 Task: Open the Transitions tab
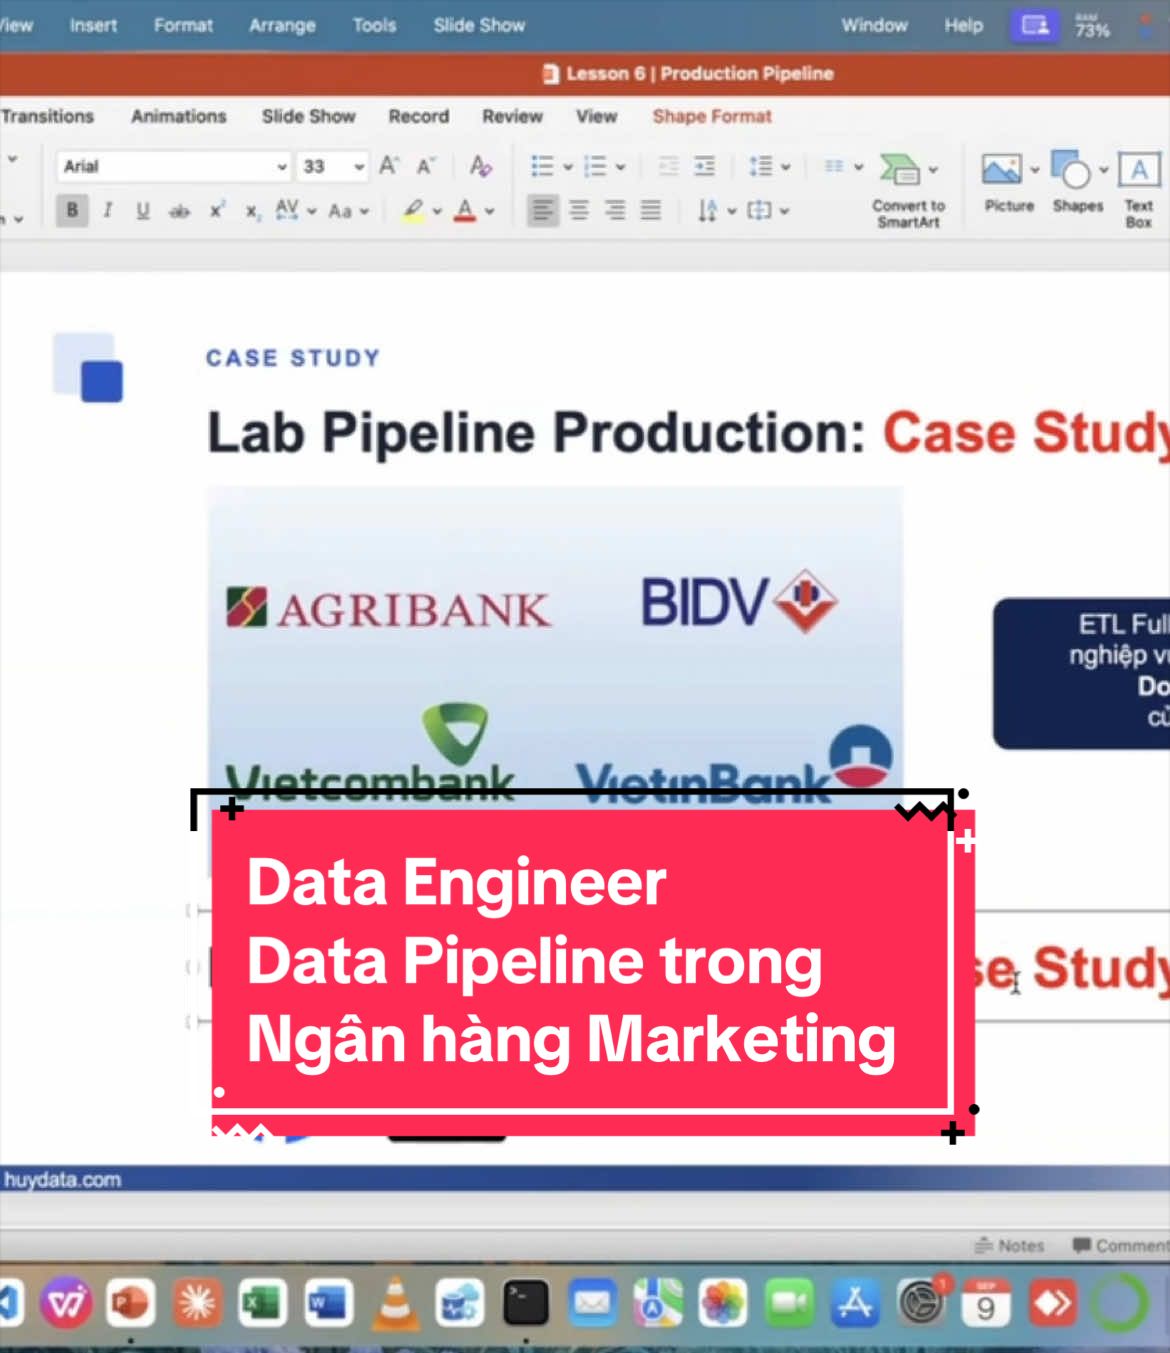click(x=47, y=116)
